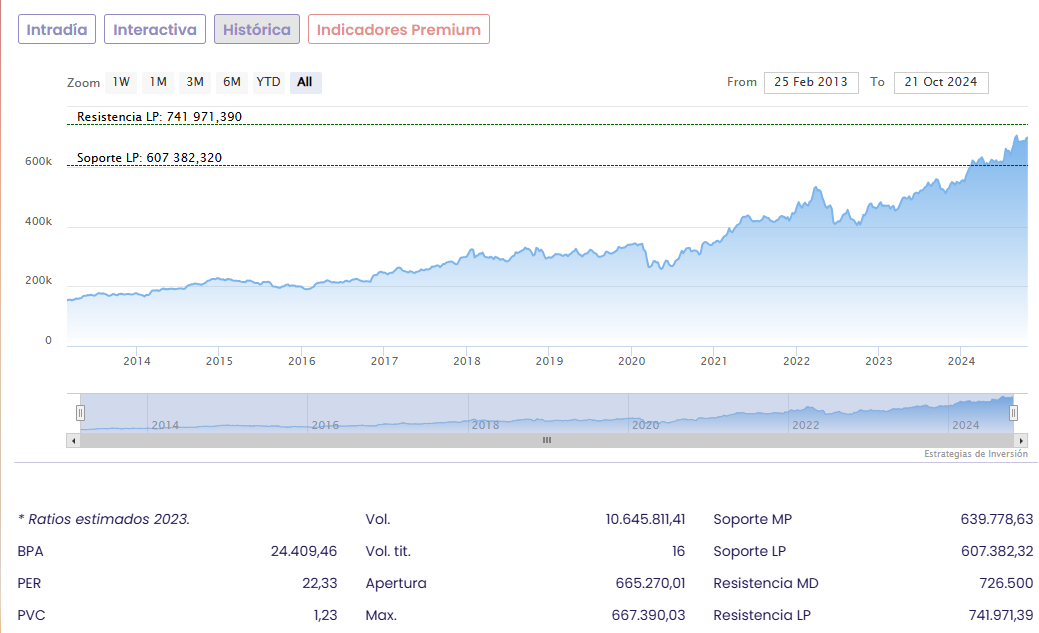Open the Indicadores Premium tab
Viewport: 1039px width, 633px height.
tap(399, 30)
